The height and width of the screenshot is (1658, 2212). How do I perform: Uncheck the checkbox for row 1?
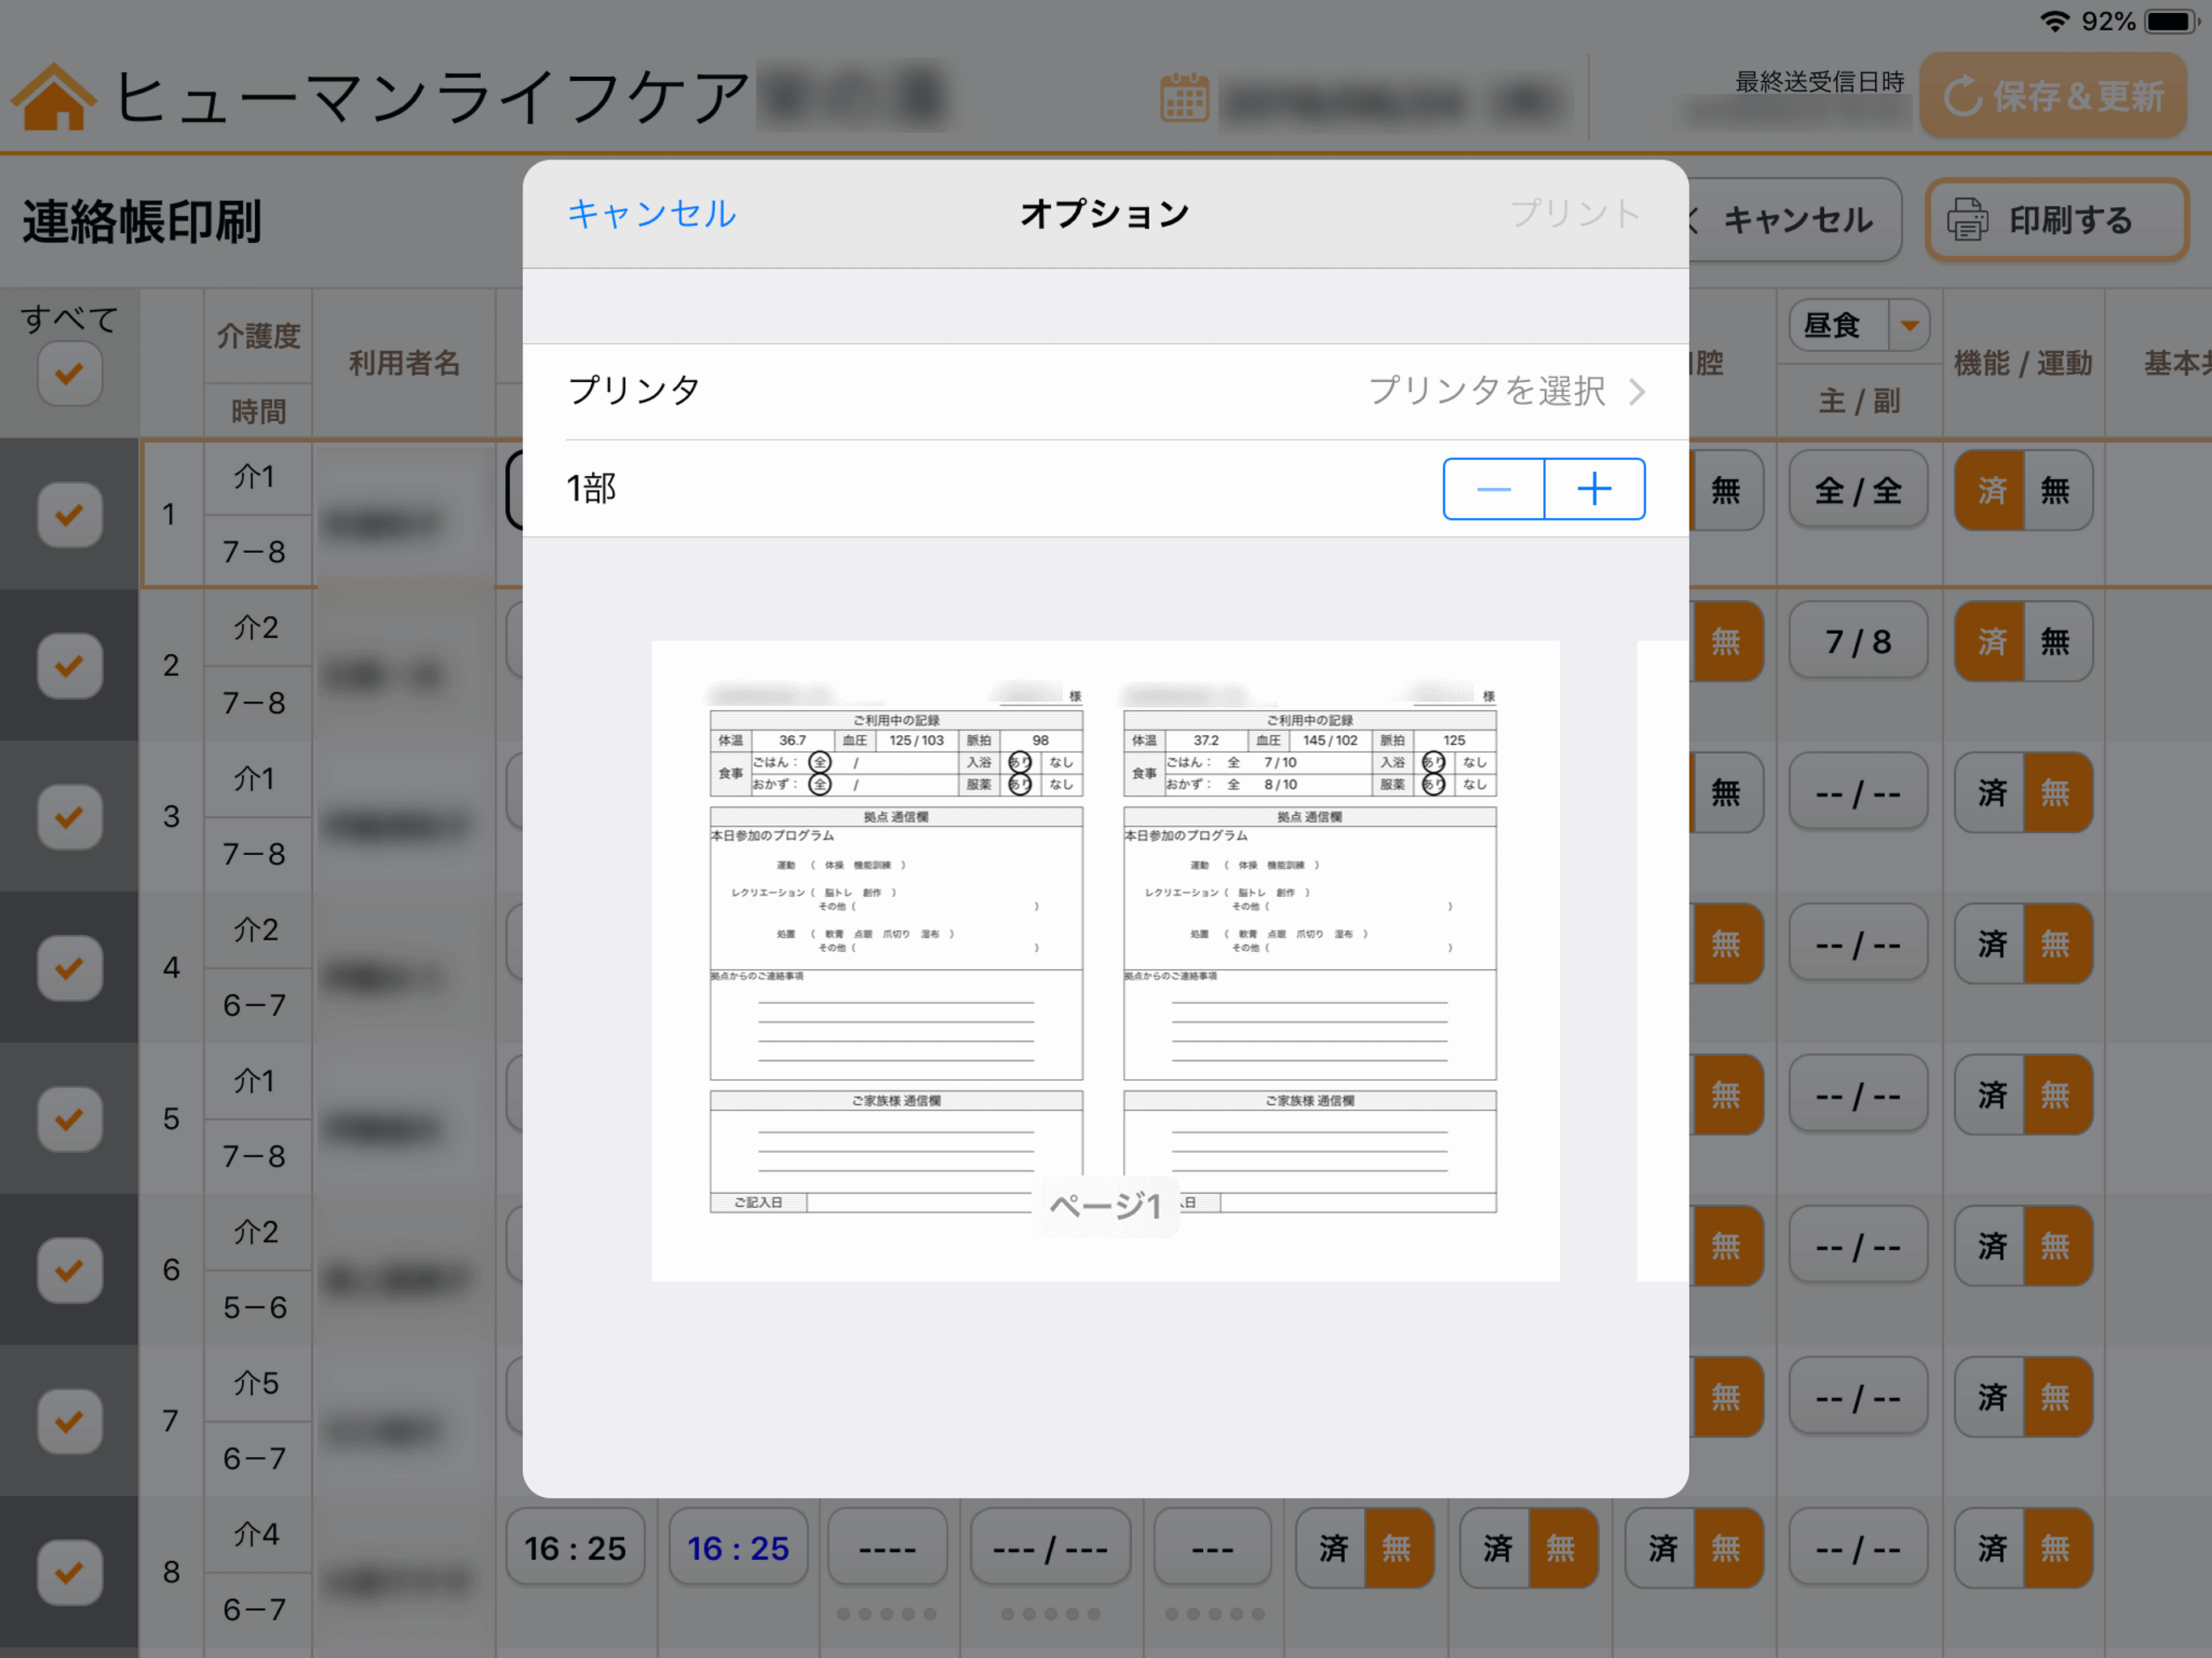(69, 515)
